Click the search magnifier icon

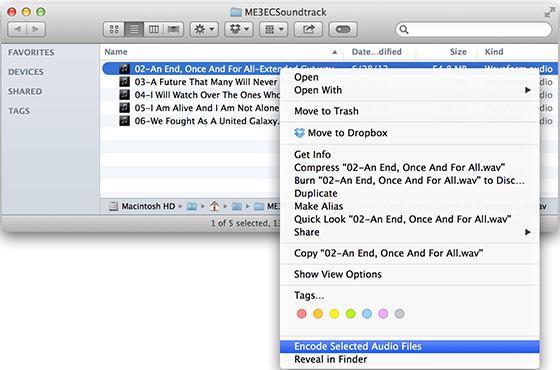[404, 29]
